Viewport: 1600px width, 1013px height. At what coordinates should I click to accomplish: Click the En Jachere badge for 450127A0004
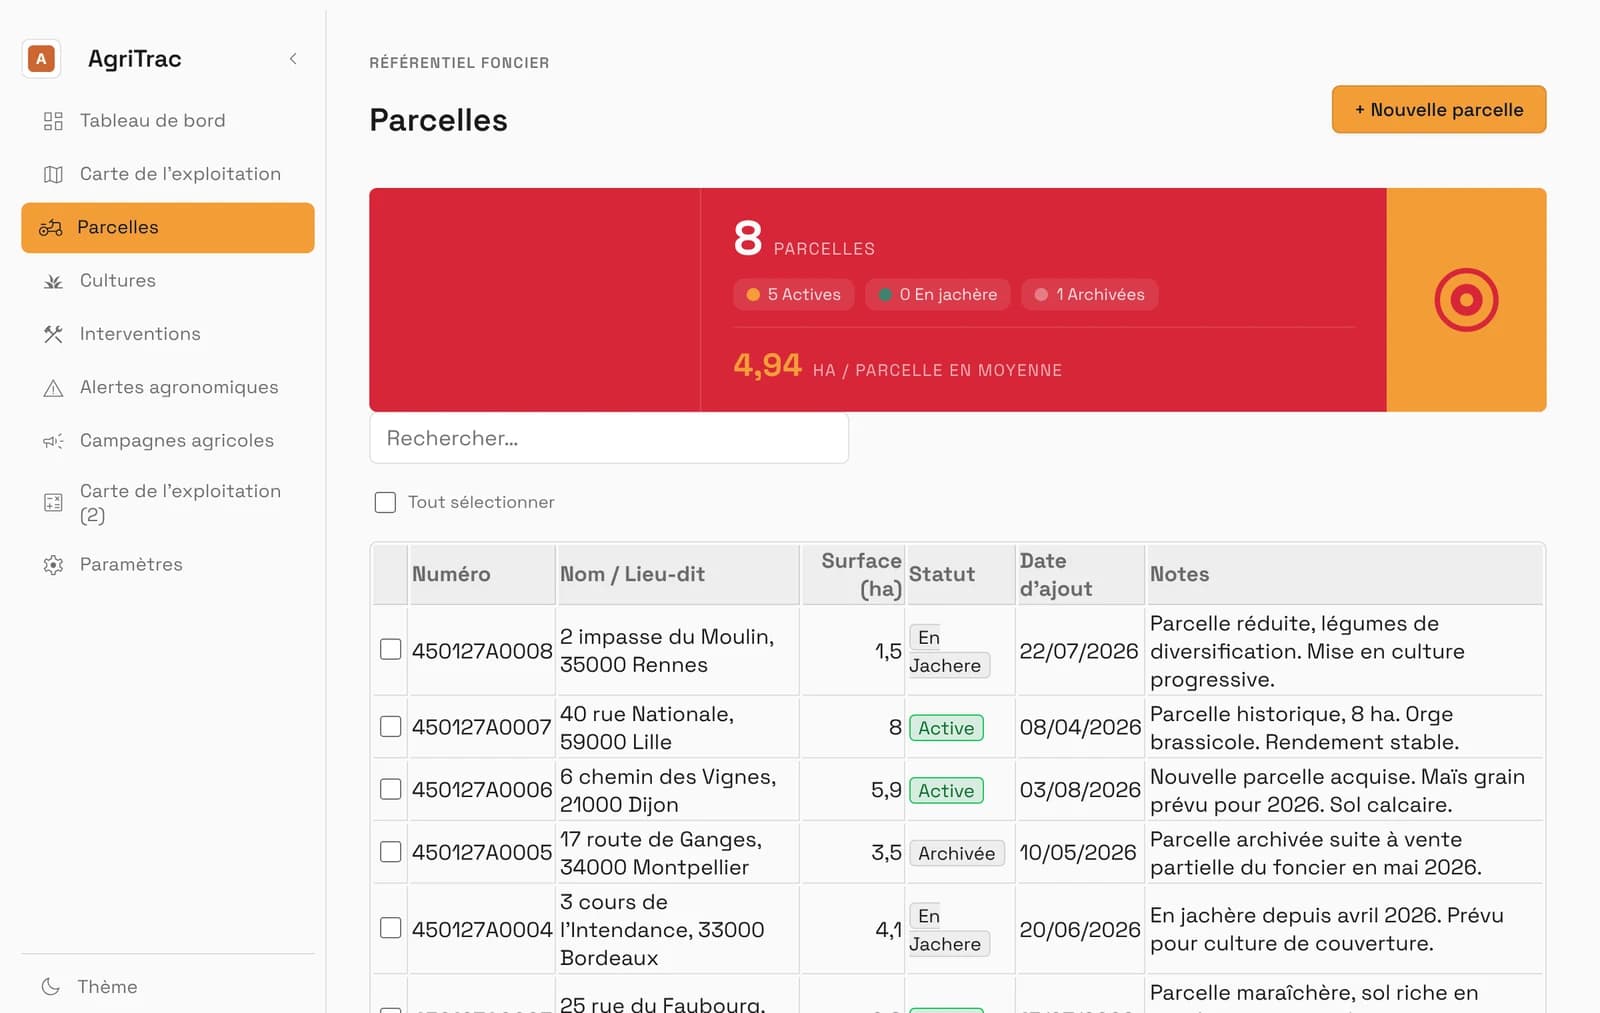949,930
